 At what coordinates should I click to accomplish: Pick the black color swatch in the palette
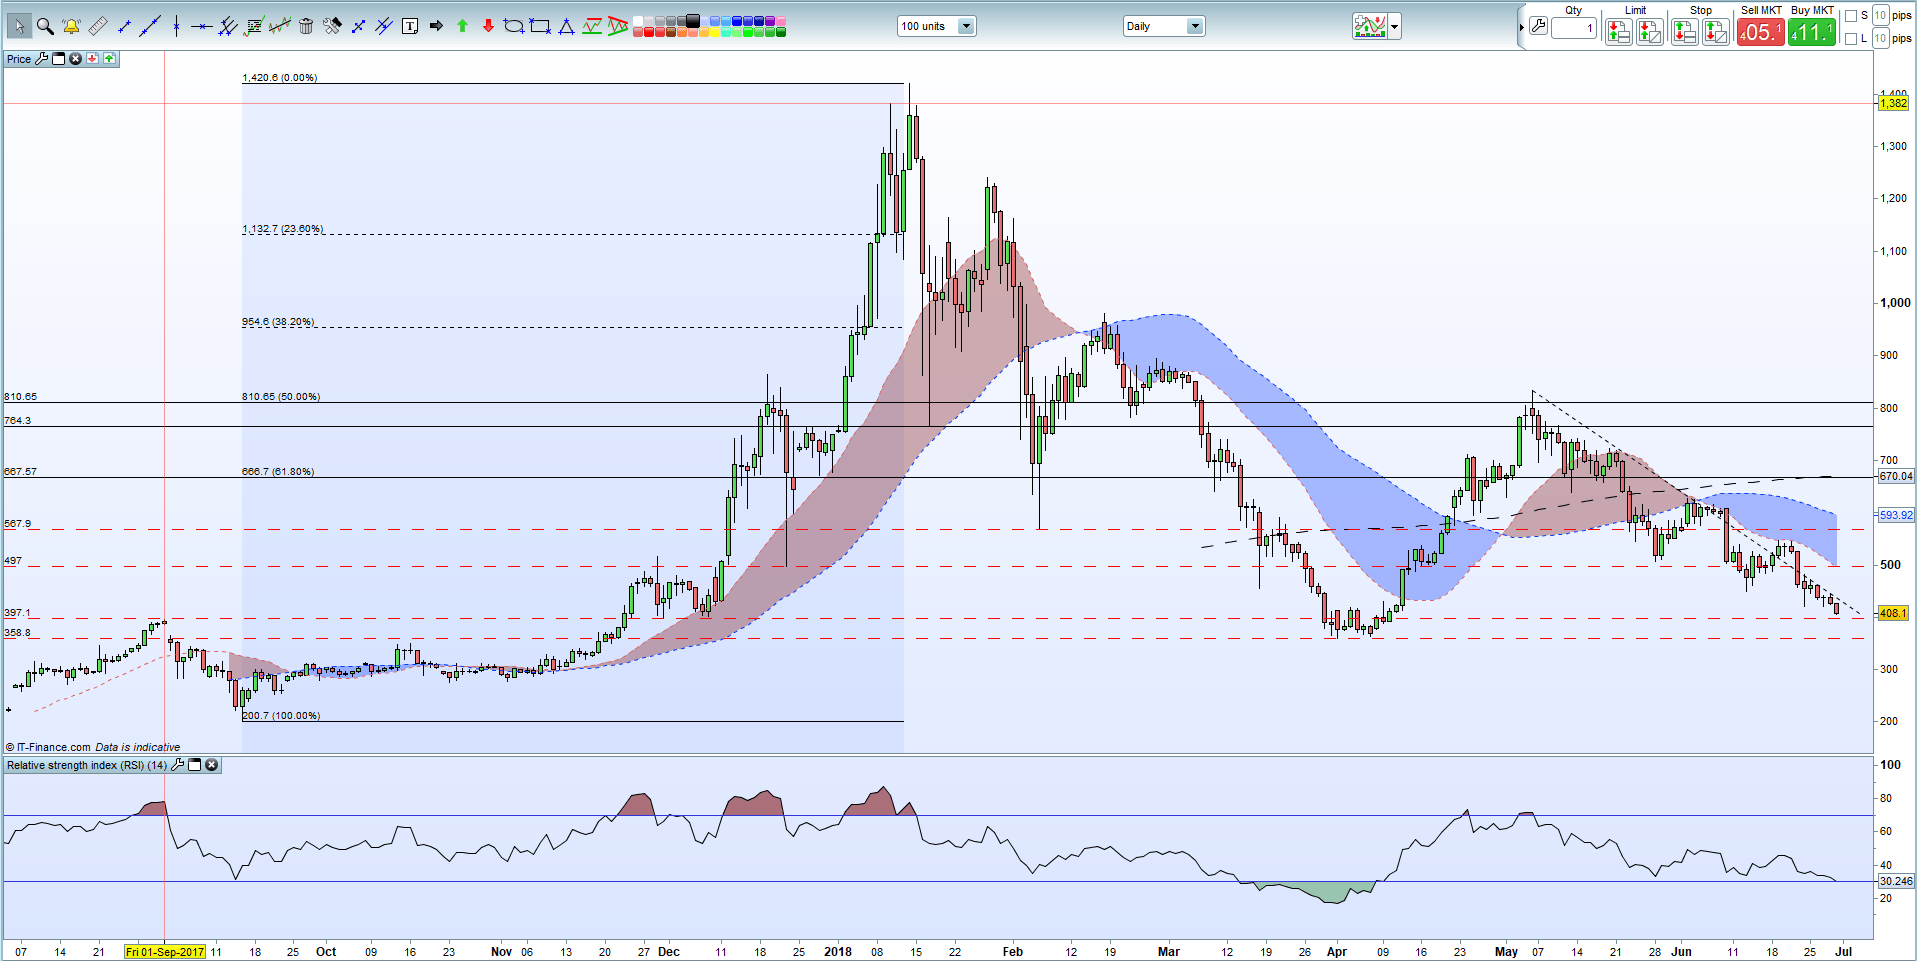(691, 21)
